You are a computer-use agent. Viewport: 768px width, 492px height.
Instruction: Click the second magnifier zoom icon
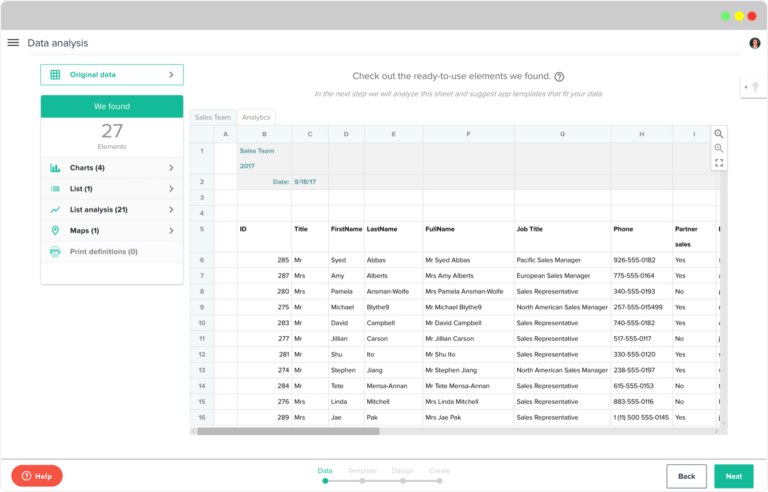click(719, 148)
